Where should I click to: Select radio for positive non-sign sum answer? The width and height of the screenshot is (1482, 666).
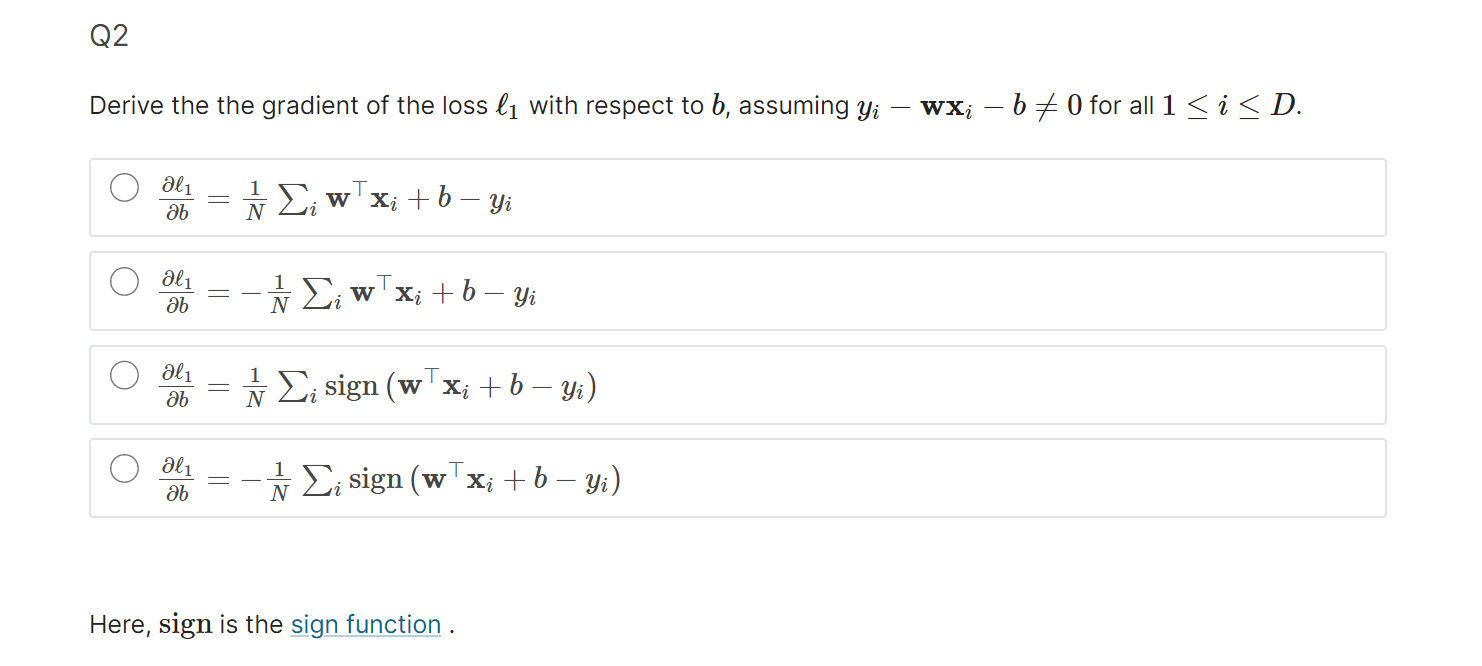124,187
